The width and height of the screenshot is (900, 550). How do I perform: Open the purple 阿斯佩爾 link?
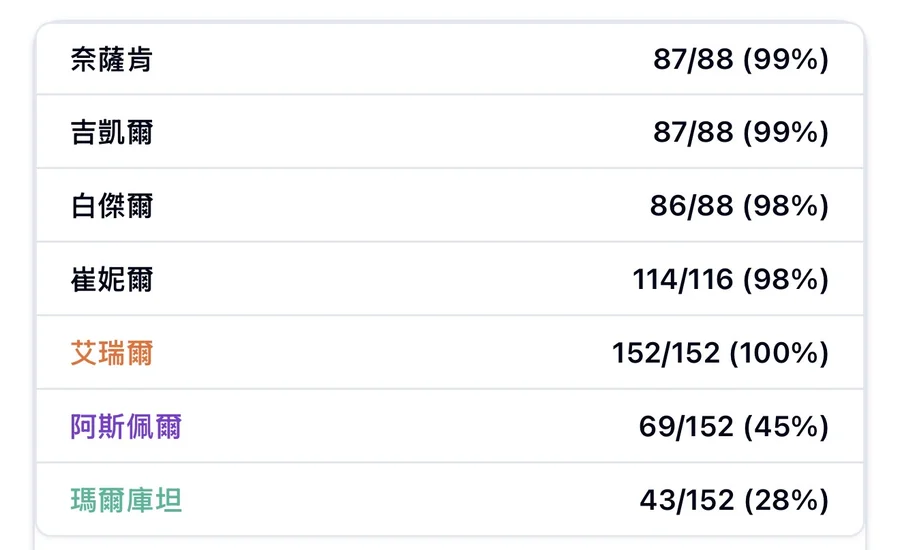[126, 427]
